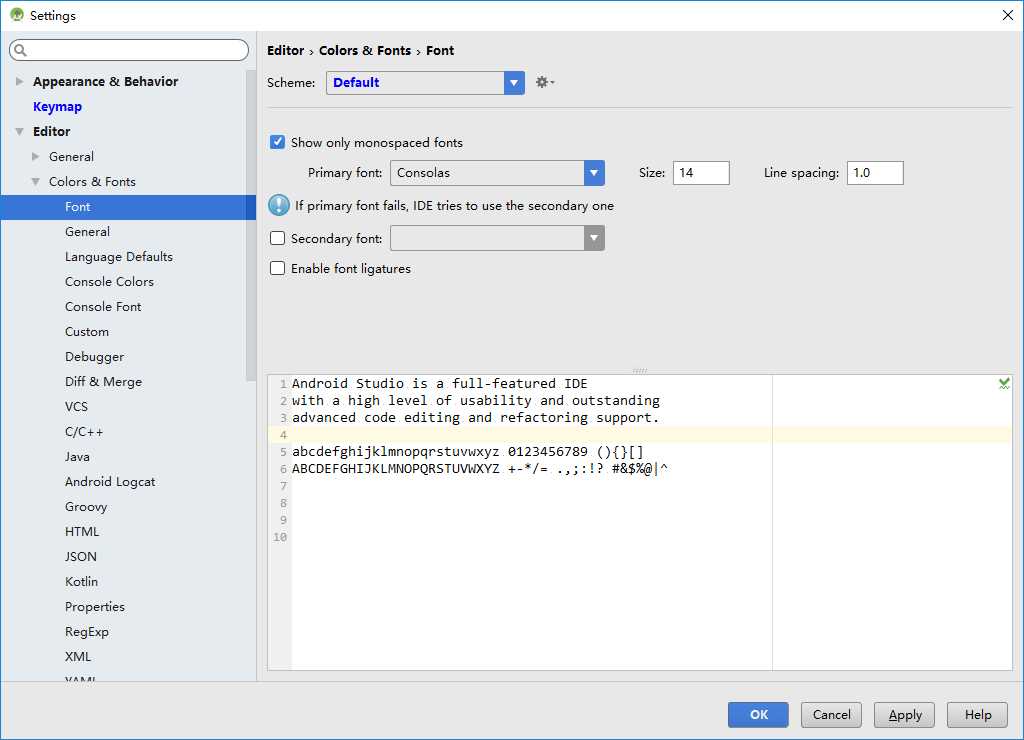The height and width of the screenshot is (740, 1024).
Task: Uncheck Show only monospaced fonts
Action: pyautogui.click(x=278, y=143)
